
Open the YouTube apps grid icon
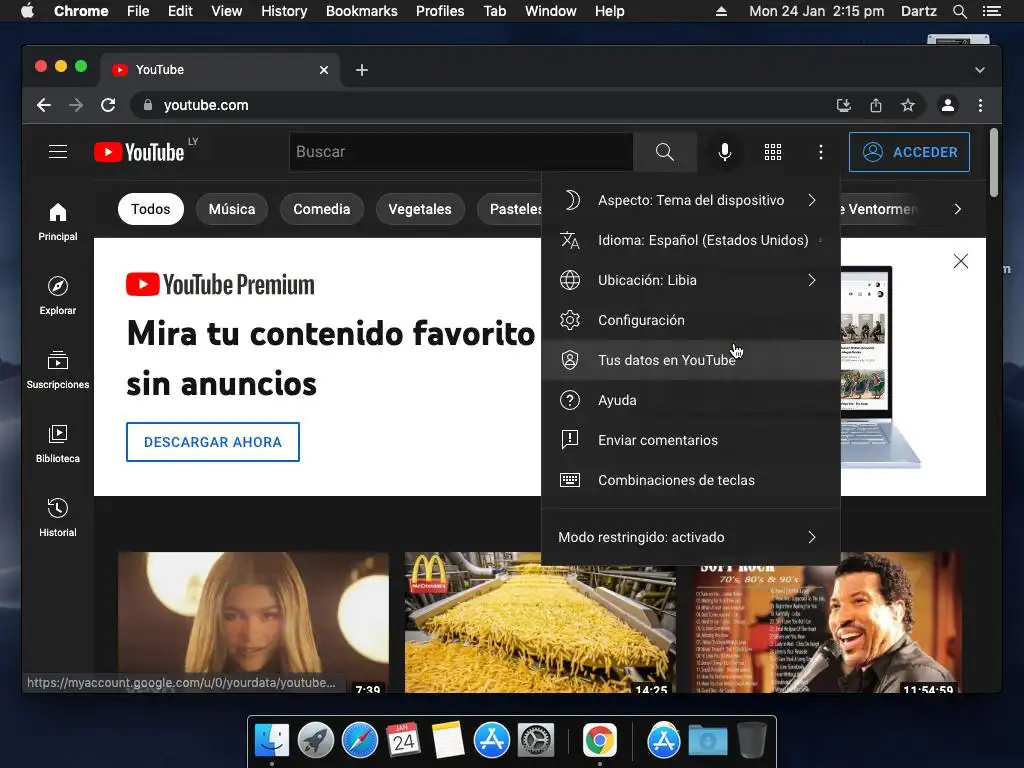click(773, 152)
